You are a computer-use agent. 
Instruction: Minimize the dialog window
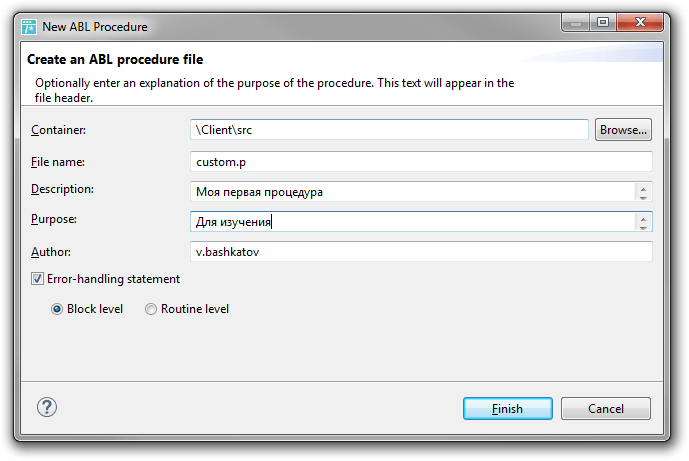point(576,22)
